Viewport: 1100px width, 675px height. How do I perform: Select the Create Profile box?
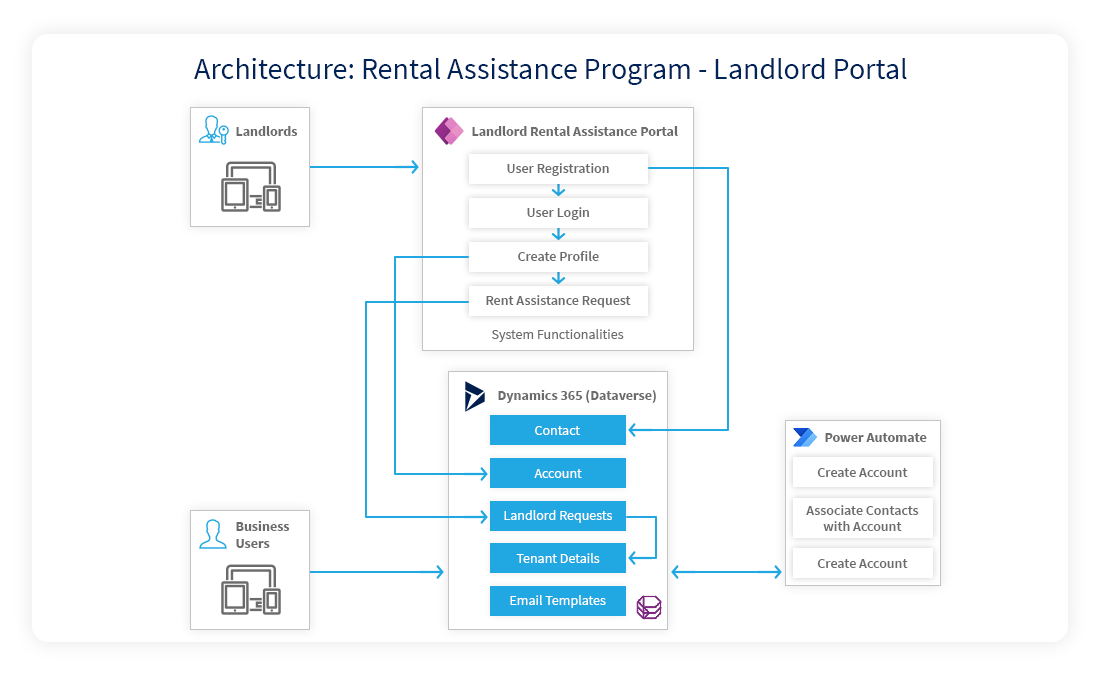(x=558, y=257)
